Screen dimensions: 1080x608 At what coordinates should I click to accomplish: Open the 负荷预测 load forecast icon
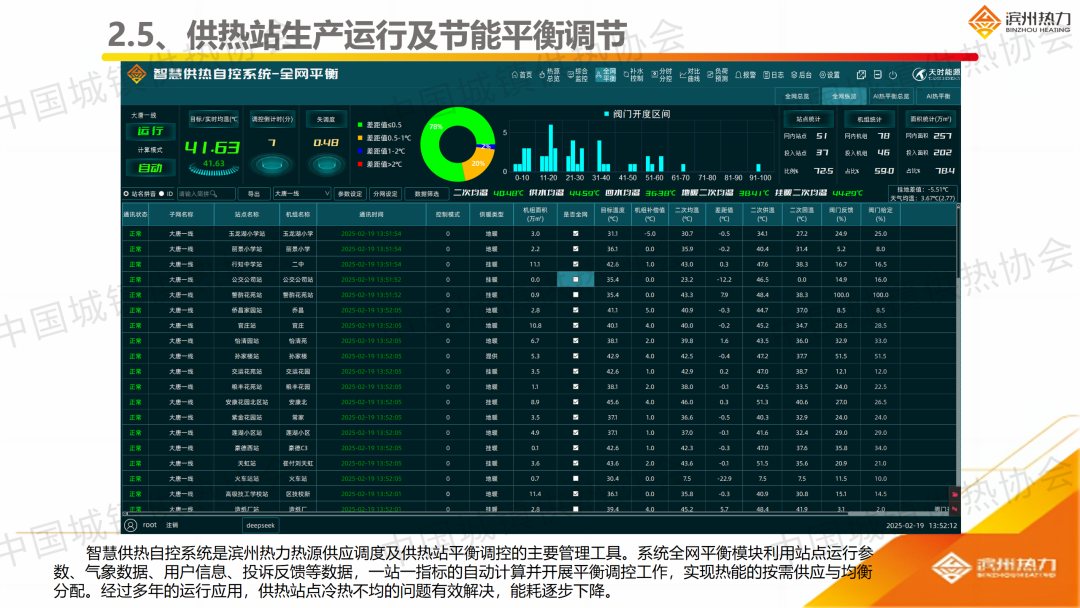(717, 75)
